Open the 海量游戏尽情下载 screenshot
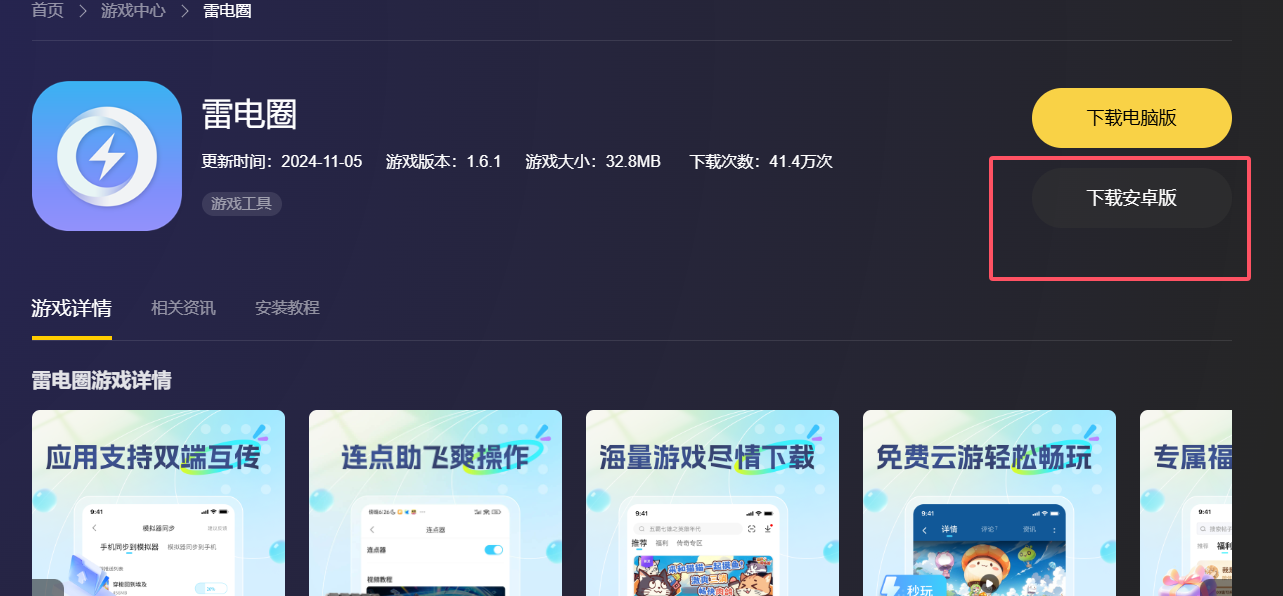This screenshot has height=596, width=1283. 712,503
